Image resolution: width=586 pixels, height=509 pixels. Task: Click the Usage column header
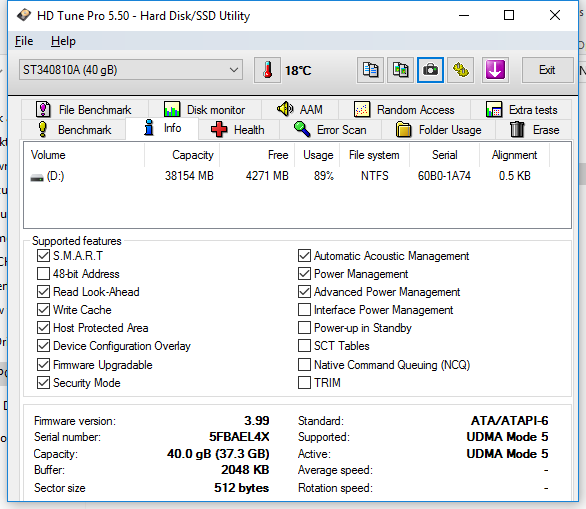click(317, 155)
